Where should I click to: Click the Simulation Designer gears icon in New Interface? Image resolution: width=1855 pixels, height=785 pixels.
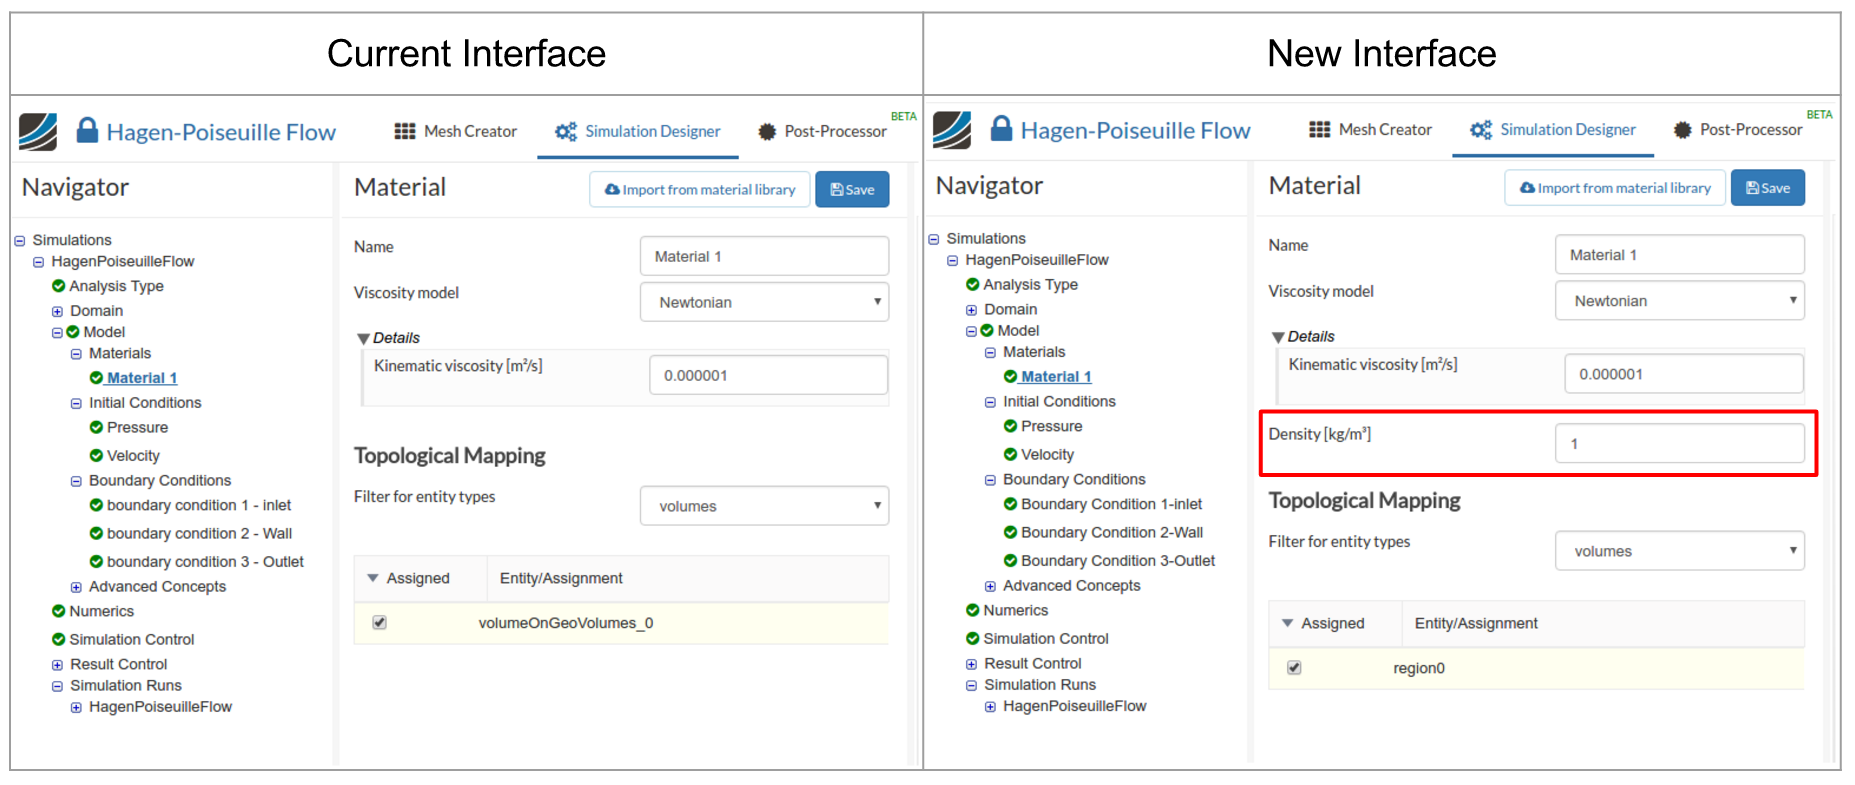(x=1480, y=130)
